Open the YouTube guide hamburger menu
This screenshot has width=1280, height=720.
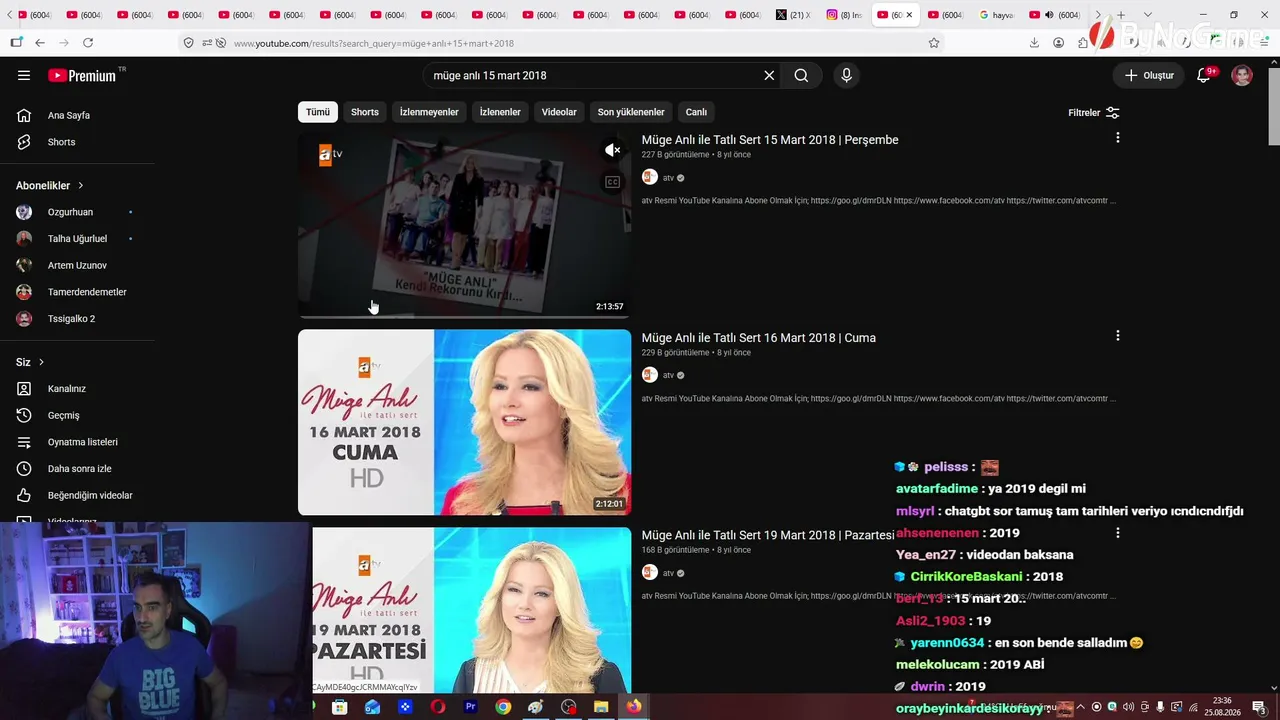(24, 75)
